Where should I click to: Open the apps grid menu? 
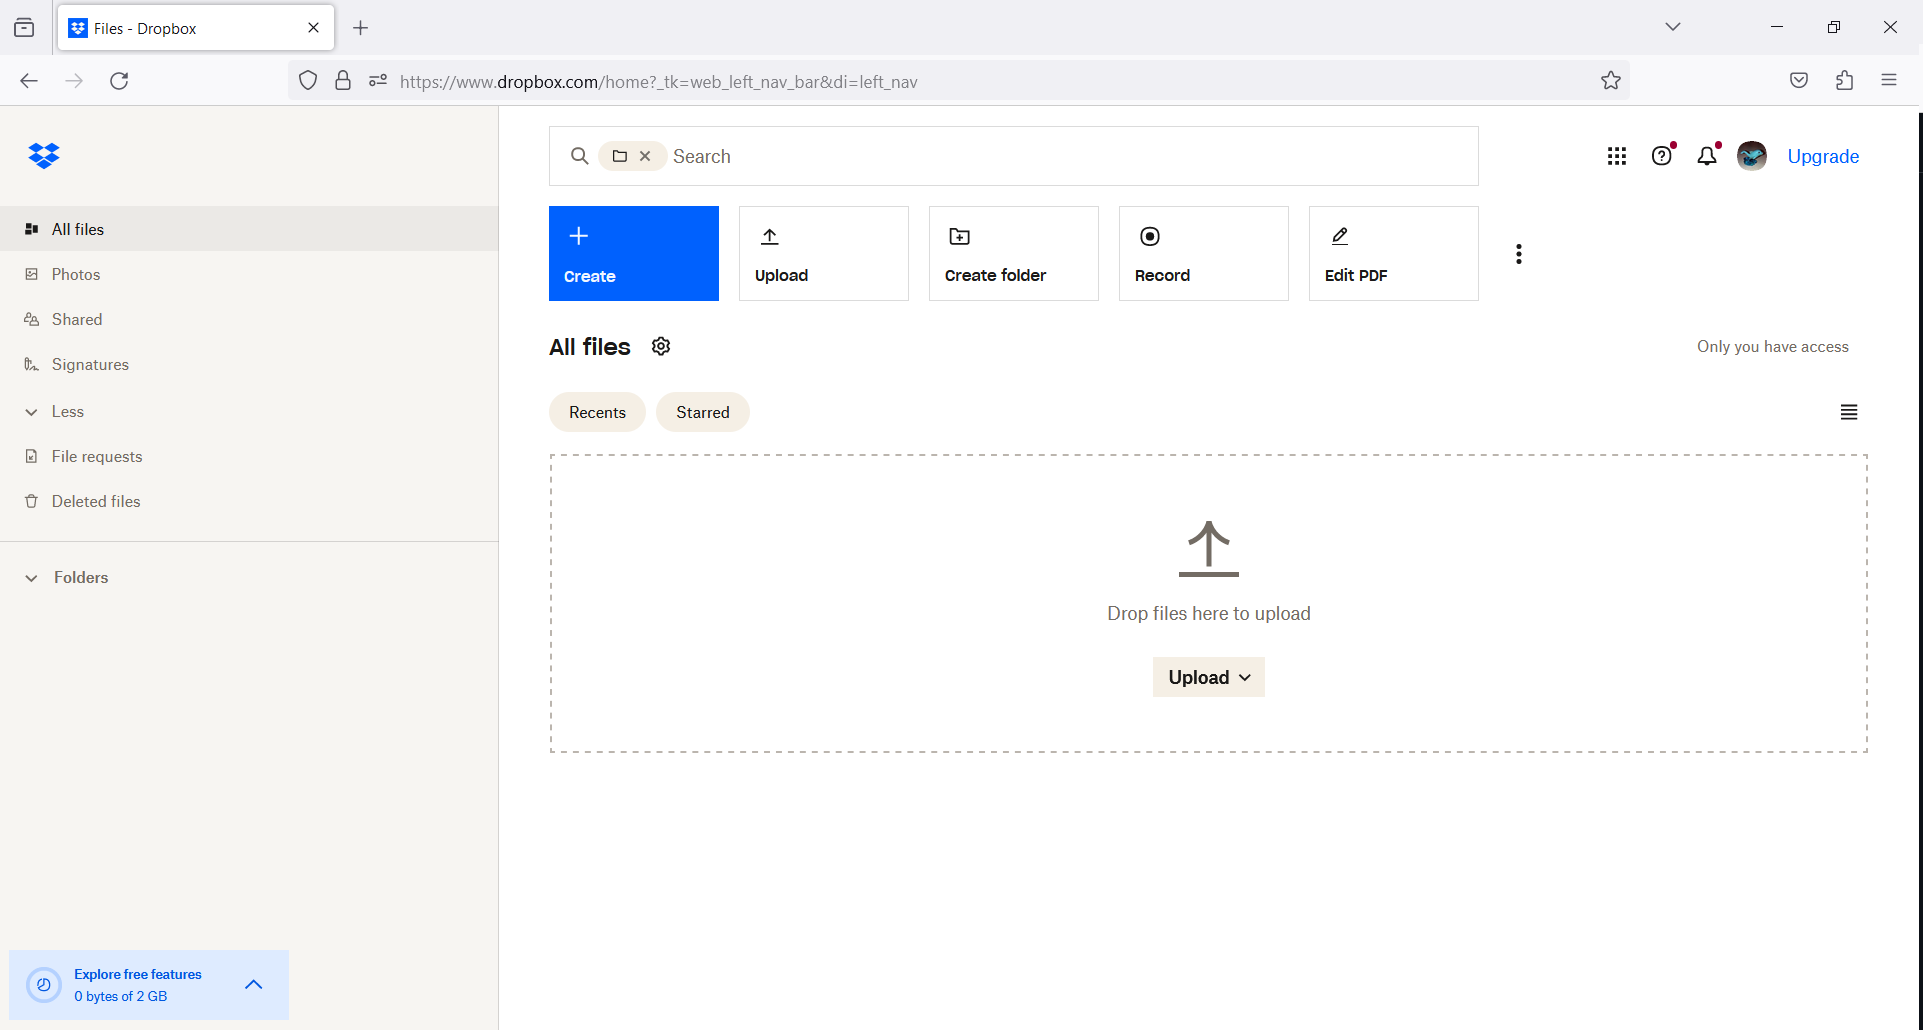[1617, 156]
